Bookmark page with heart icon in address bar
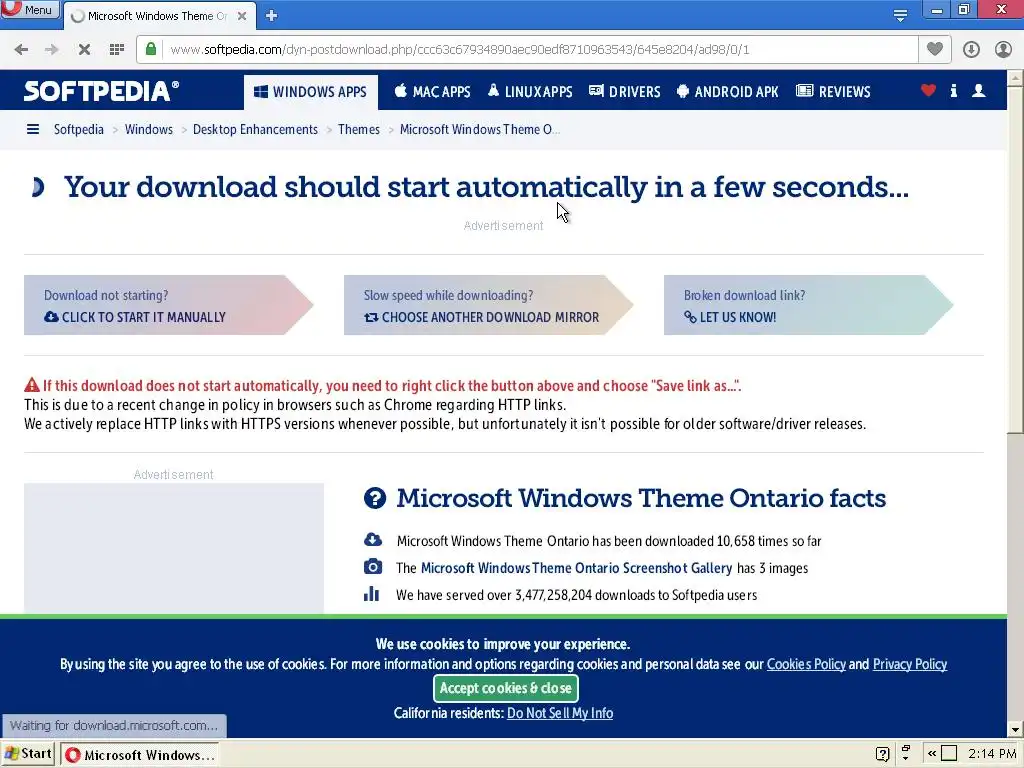The image size is (1024, 768). click(935, 50)
